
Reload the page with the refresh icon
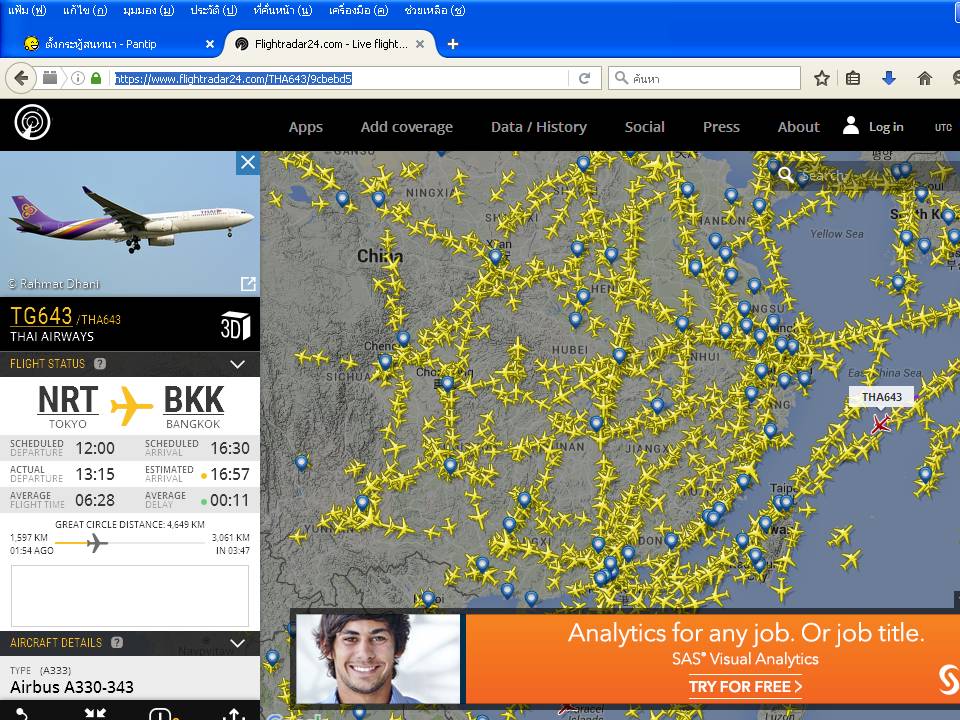tap(585, 78)
